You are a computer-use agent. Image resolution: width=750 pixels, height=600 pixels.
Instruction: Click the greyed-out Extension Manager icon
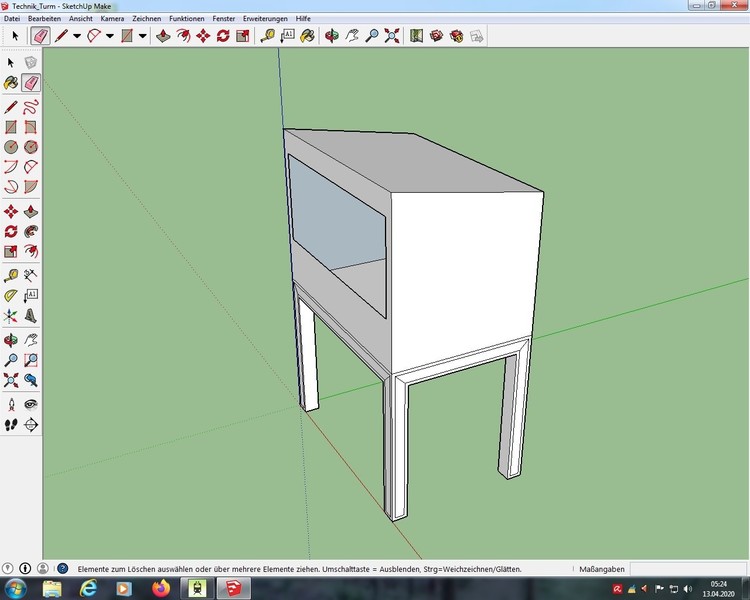476,36
